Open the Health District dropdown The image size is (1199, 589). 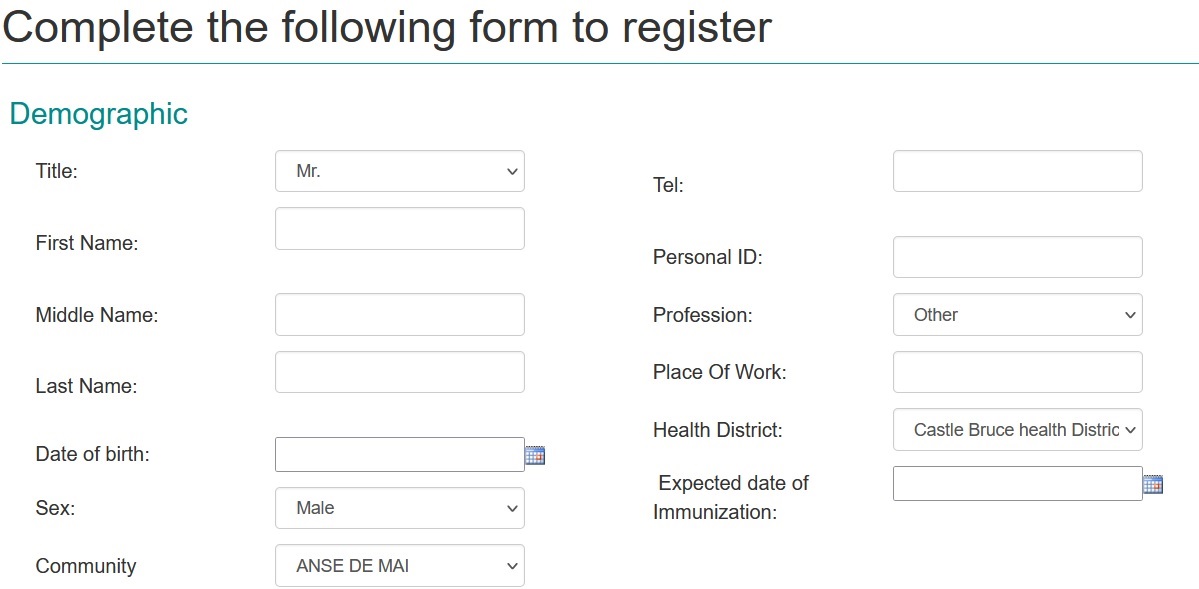1017,430
